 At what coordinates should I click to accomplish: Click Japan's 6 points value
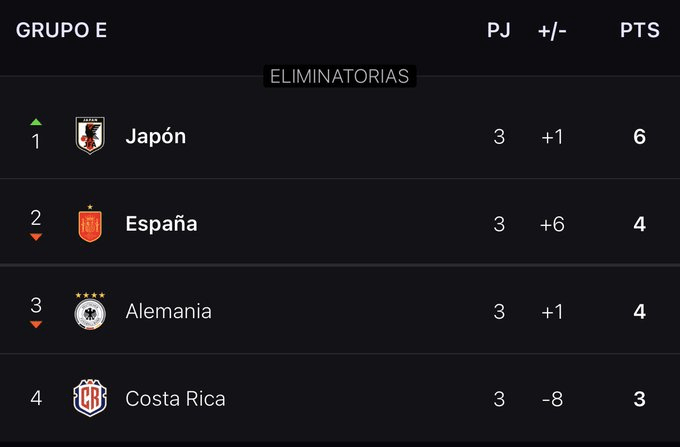(x=639, y=136)
